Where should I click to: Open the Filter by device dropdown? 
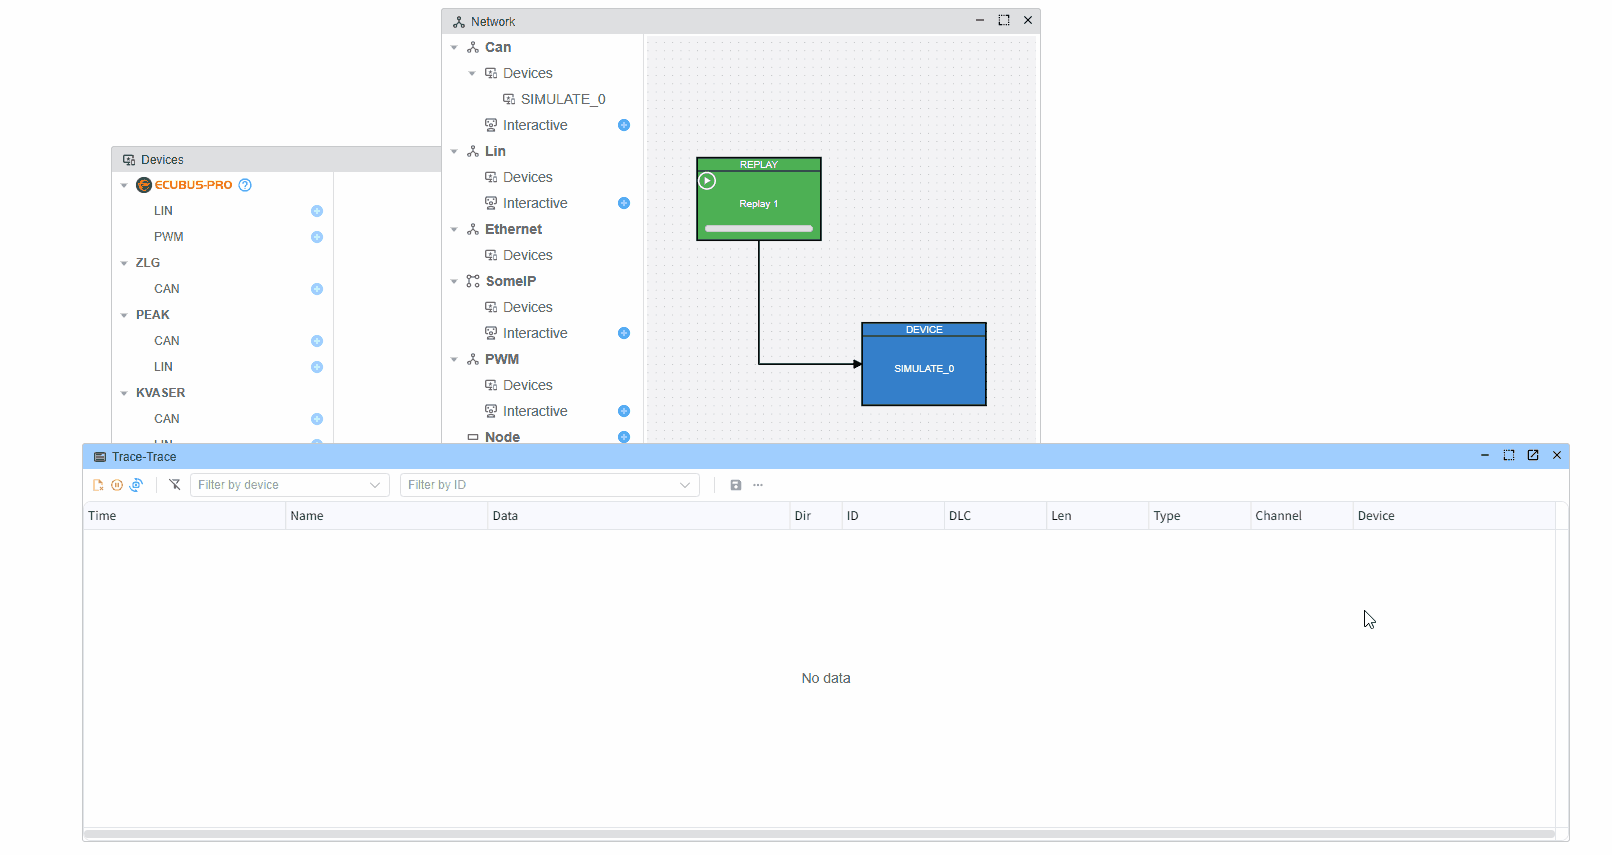pos(289,485)
